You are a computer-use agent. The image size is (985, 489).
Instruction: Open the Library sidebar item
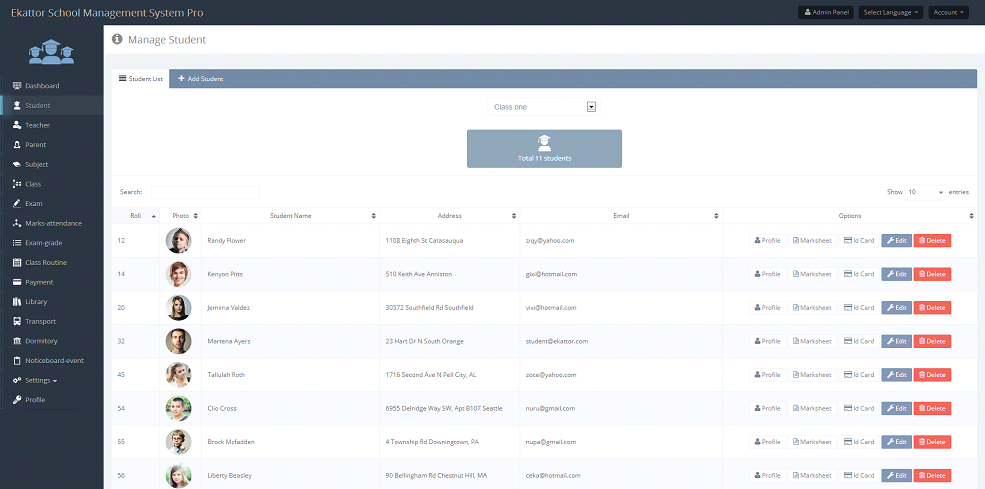pos(35,301)
